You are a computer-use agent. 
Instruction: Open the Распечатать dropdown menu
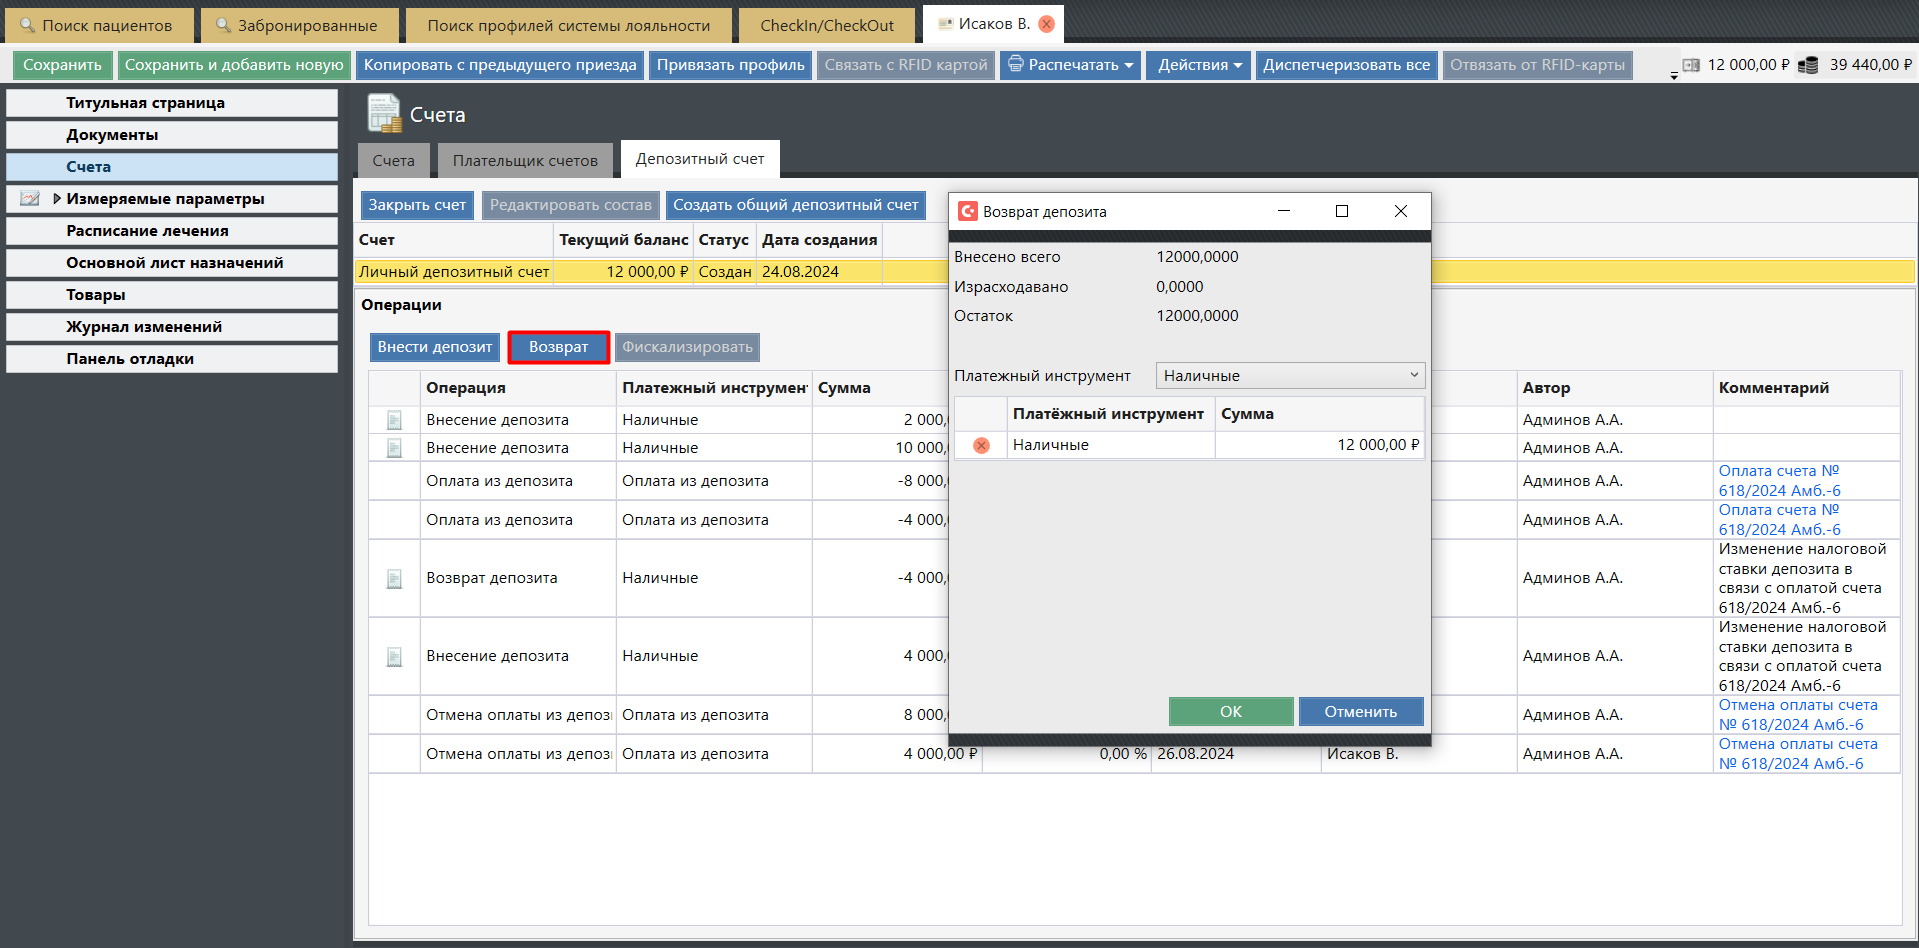(x=1070, y=65)
